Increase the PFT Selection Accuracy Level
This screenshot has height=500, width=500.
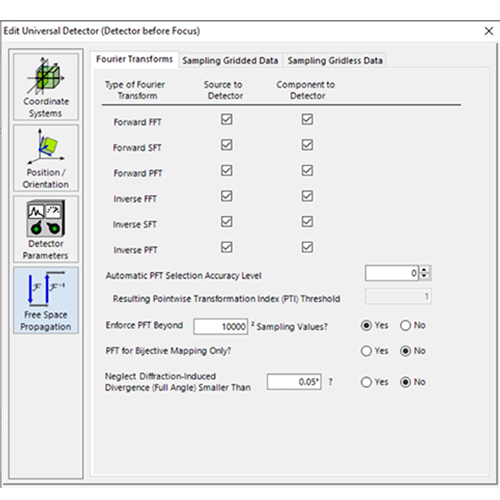point(424,270)
